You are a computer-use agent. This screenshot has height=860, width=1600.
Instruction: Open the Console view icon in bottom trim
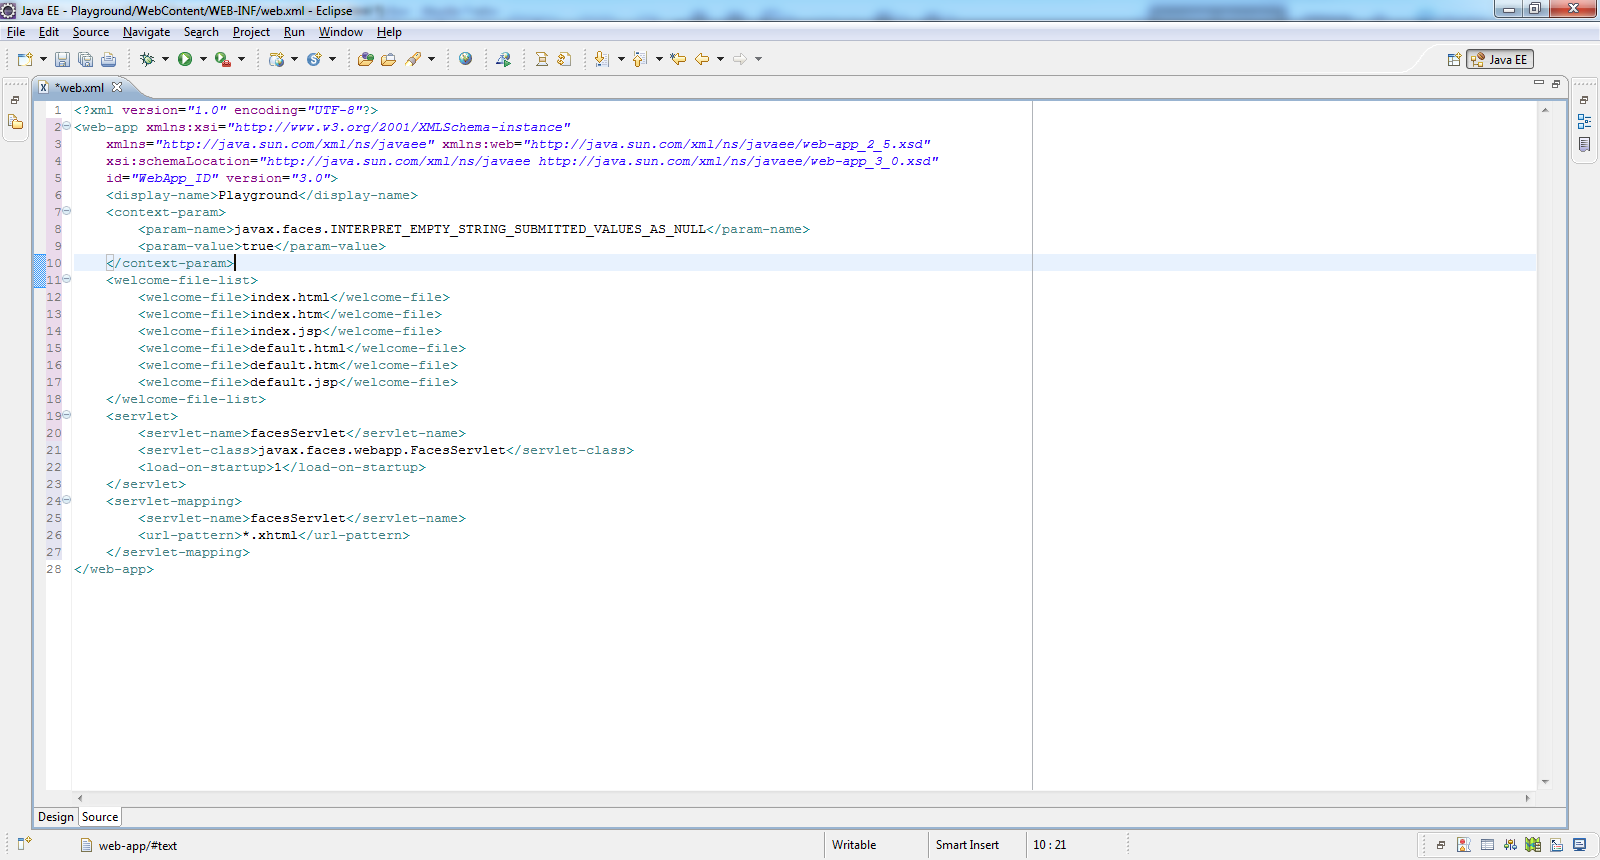pyautogui.click(x=1579, y=845)
